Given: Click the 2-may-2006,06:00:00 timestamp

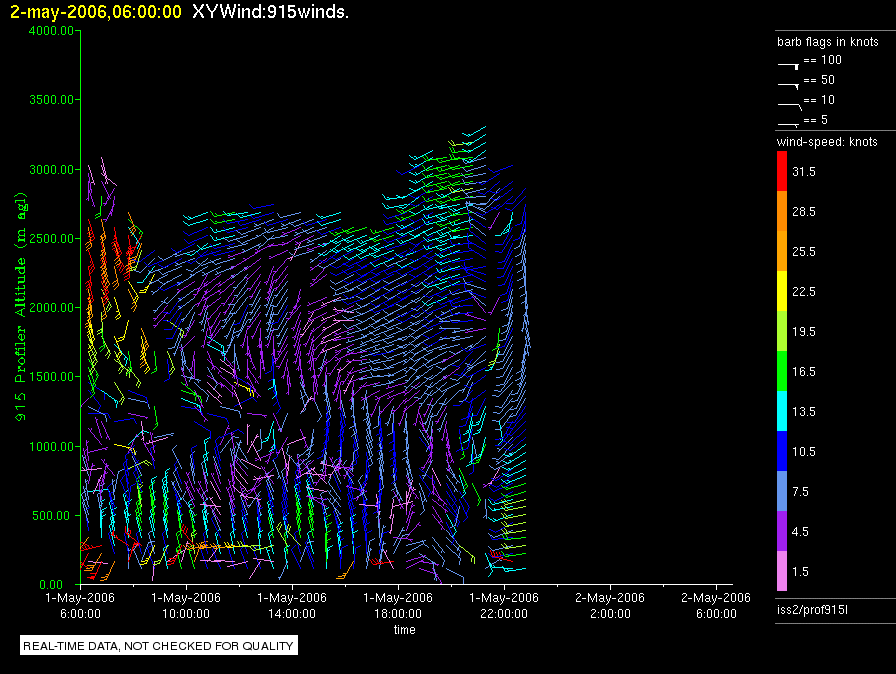Looking at the screenshot, I should coord(96,12).
